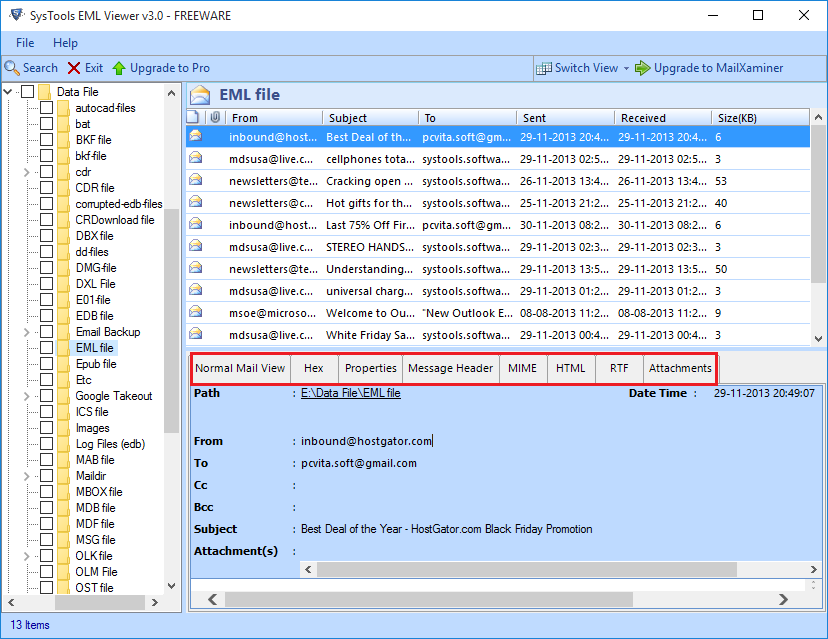Select the Last 75% Off email row

point(498,225)
